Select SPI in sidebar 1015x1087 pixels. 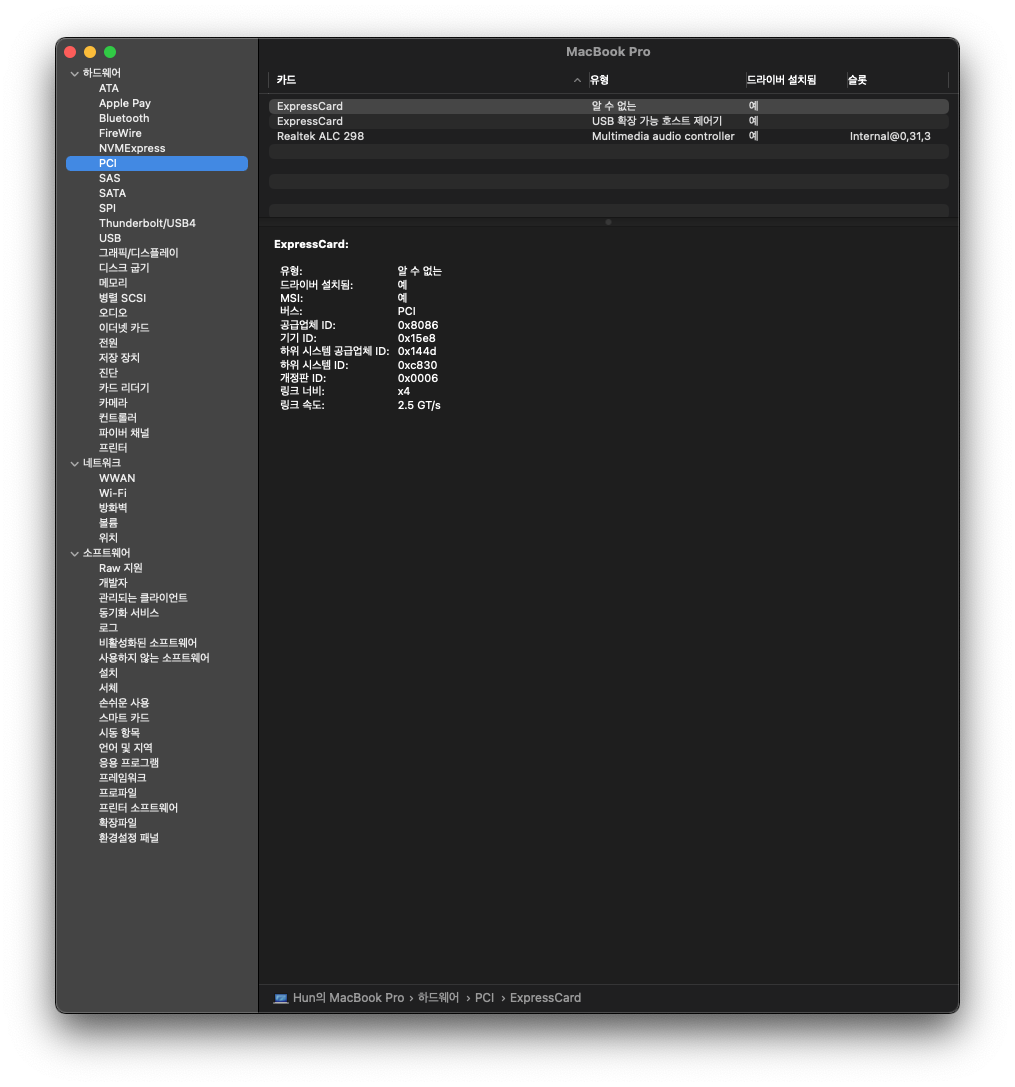tap(107, 209)
